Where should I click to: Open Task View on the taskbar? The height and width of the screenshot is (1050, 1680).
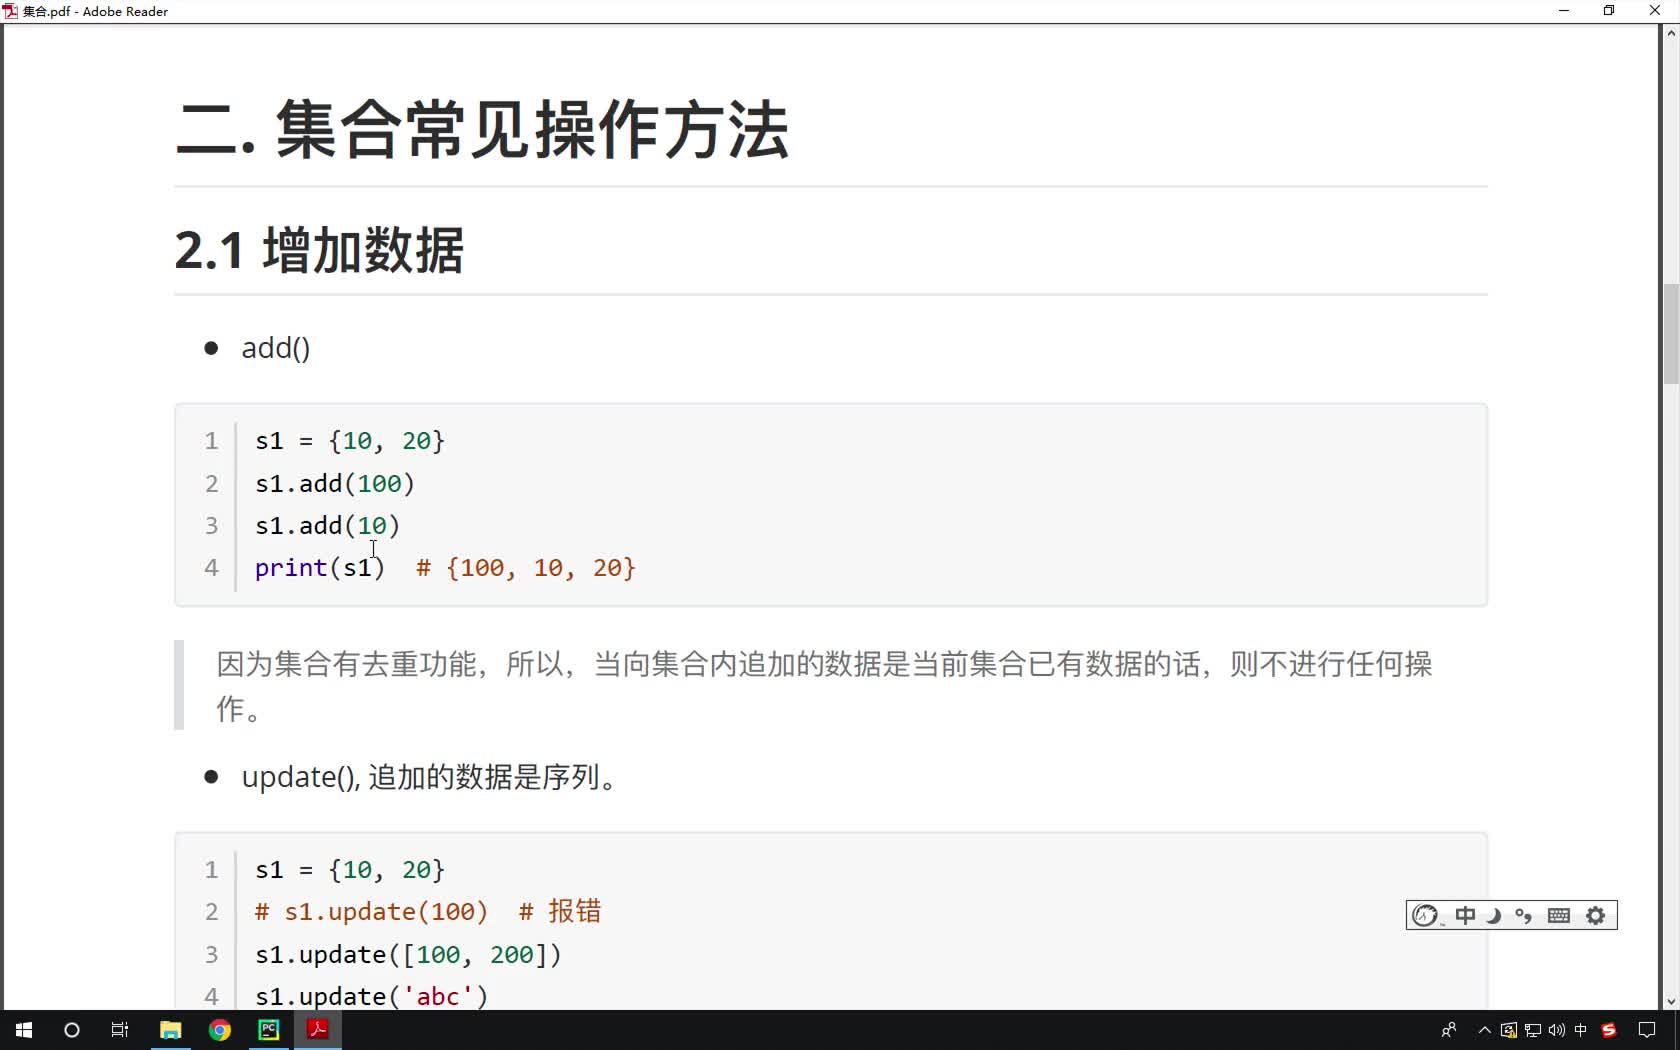120,1030
